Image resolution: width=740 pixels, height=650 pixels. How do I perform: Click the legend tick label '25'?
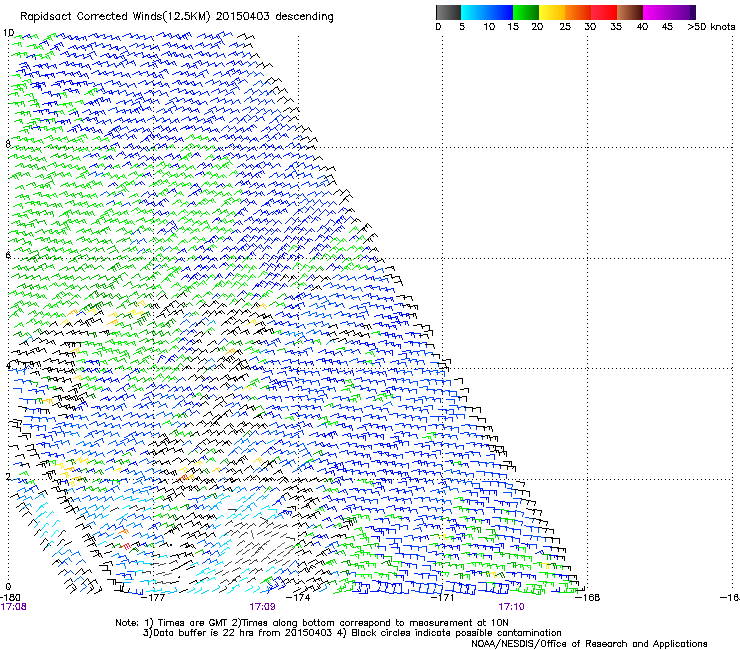(565, 27)
